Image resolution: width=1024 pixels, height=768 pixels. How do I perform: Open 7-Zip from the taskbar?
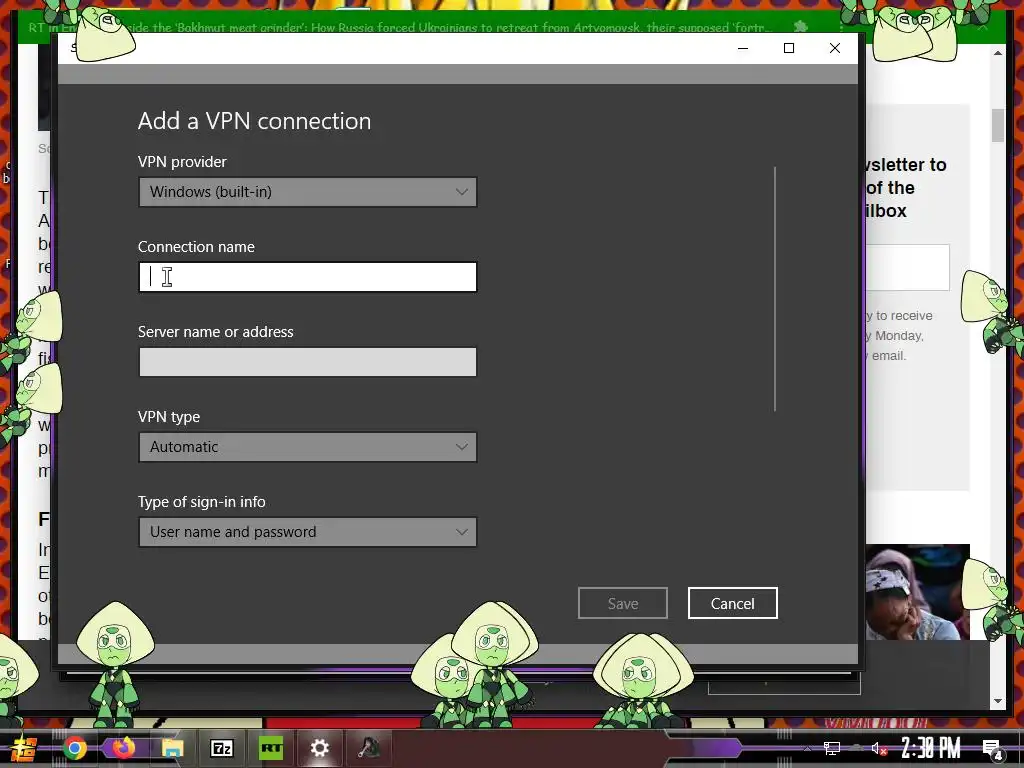point(221,748)
